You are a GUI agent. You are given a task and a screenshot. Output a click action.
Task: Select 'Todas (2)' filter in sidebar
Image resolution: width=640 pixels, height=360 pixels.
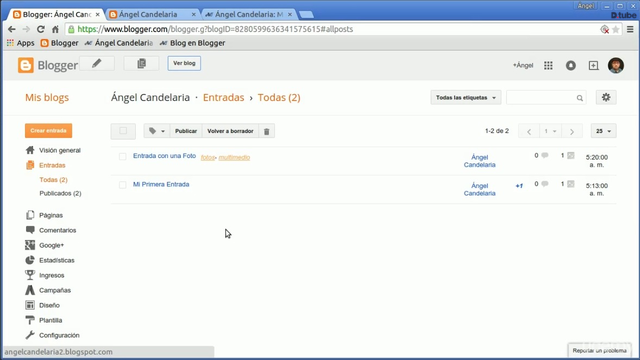pos(53,180)
